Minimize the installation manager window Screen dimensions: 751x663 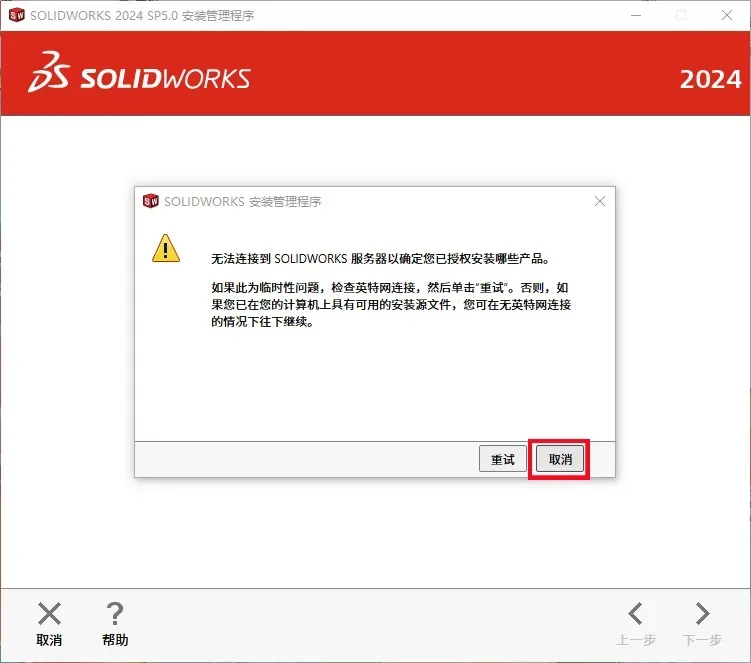click(636, 15)
